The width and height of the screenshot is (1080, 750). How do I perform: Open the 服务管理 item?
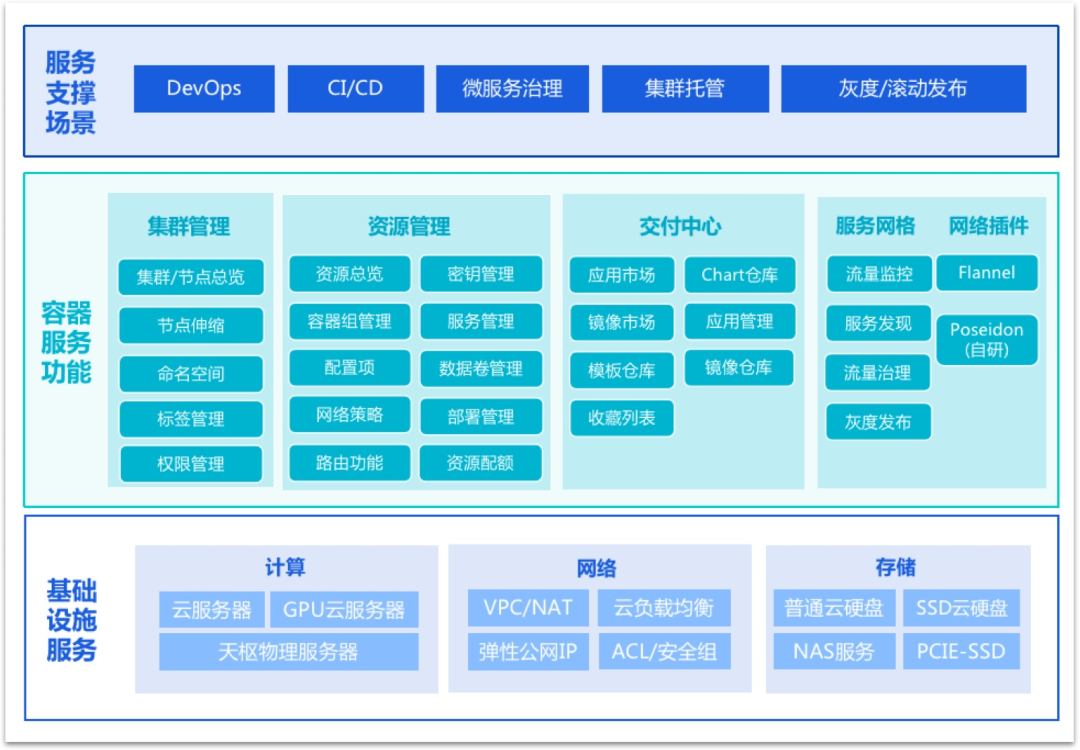tap(481, 322)
